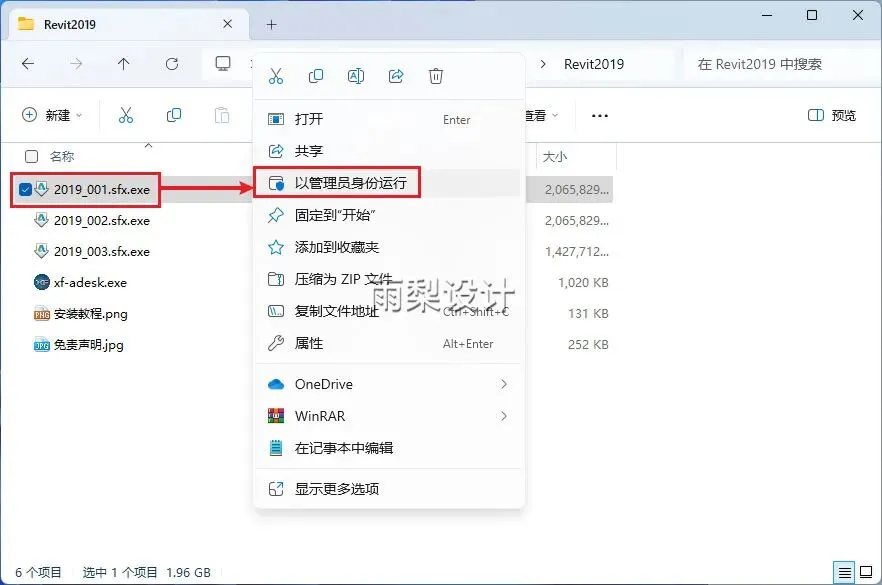Click the 安装教程.png file icon
882x585 pixels.
coord(42,314)
